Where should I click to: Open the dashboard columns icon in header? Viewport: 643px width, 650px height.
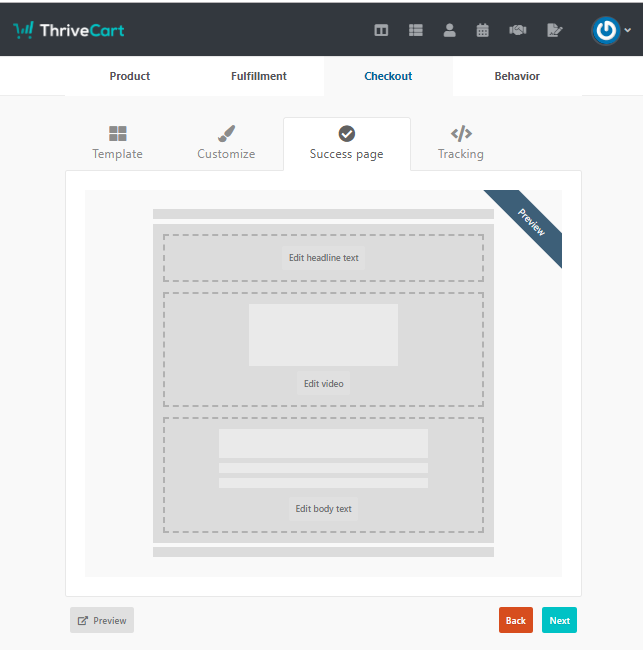(x=381, y=30)
